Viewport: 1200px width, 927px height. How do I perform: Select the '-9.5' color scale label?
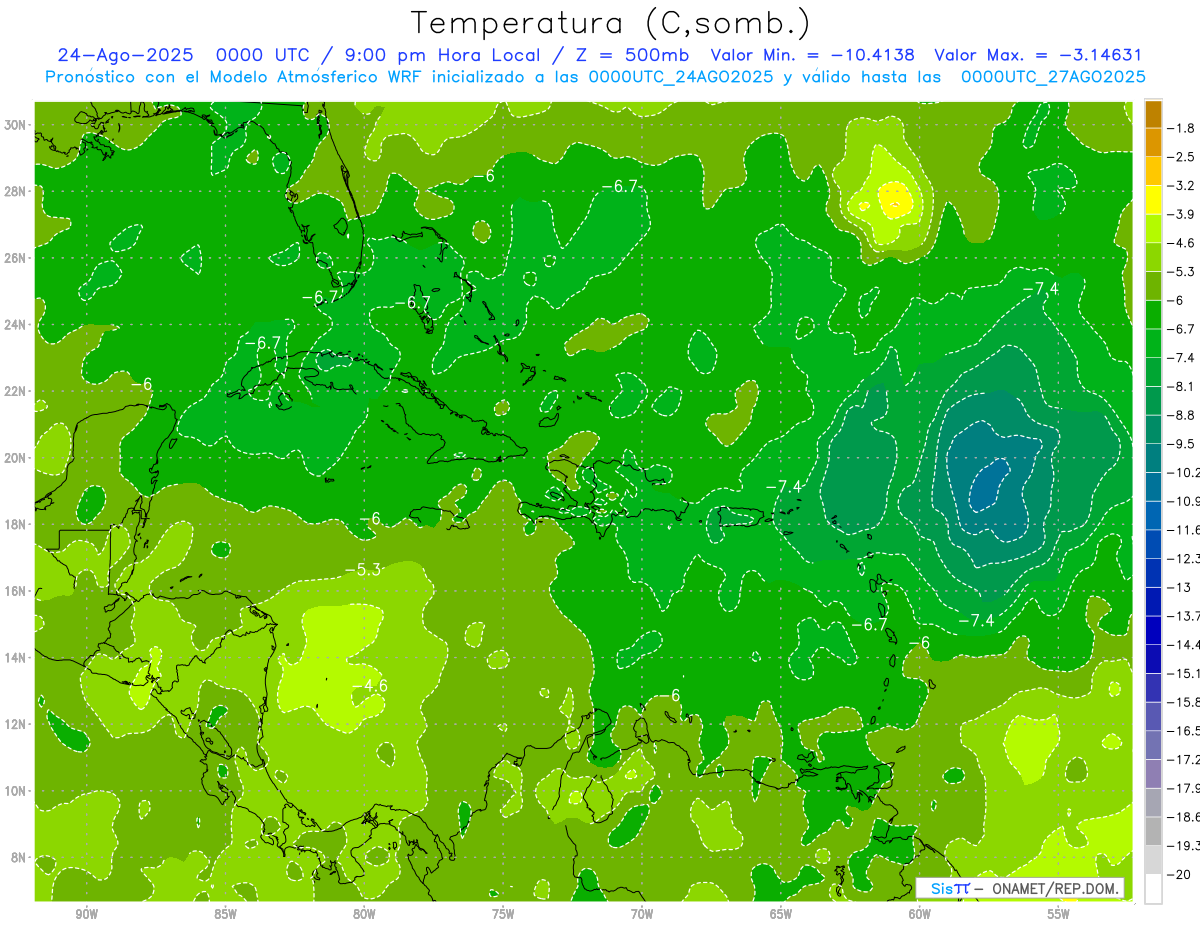pyautogui.click(x=1181, y=444)
